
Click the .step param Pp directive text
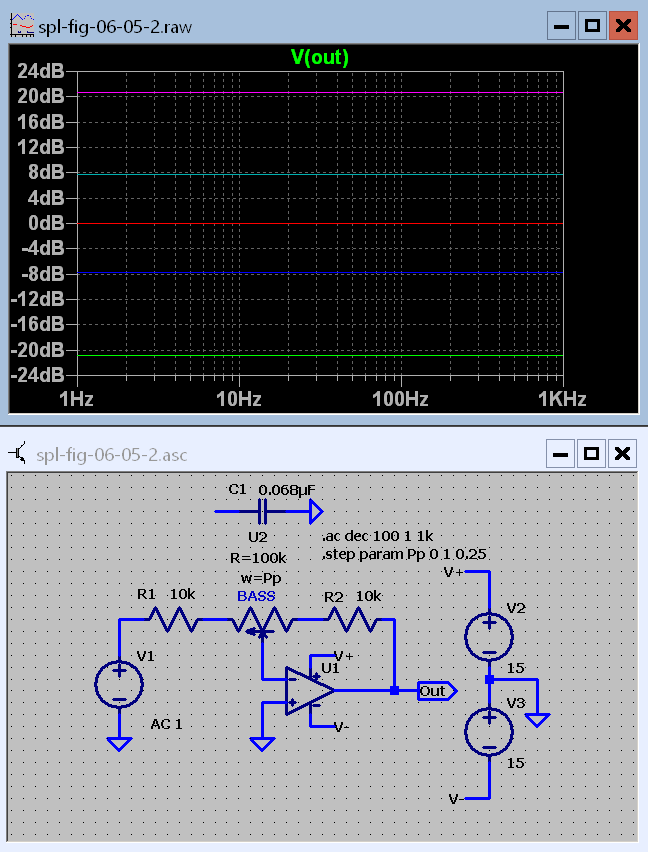pyautogui.click(x=391, y=553)
